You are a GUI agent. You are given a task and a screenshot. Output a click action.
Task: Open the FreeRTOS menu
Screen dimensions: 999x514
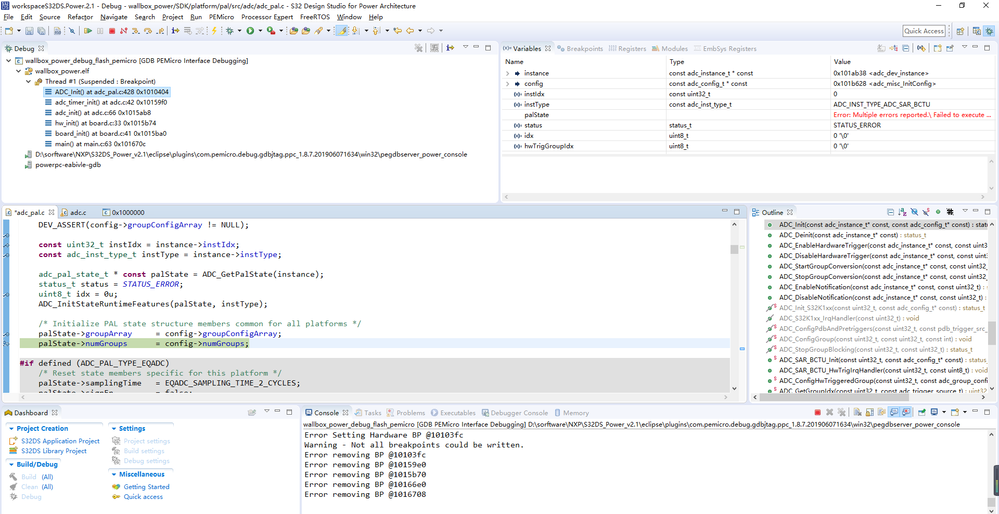[x=315, y=17]
